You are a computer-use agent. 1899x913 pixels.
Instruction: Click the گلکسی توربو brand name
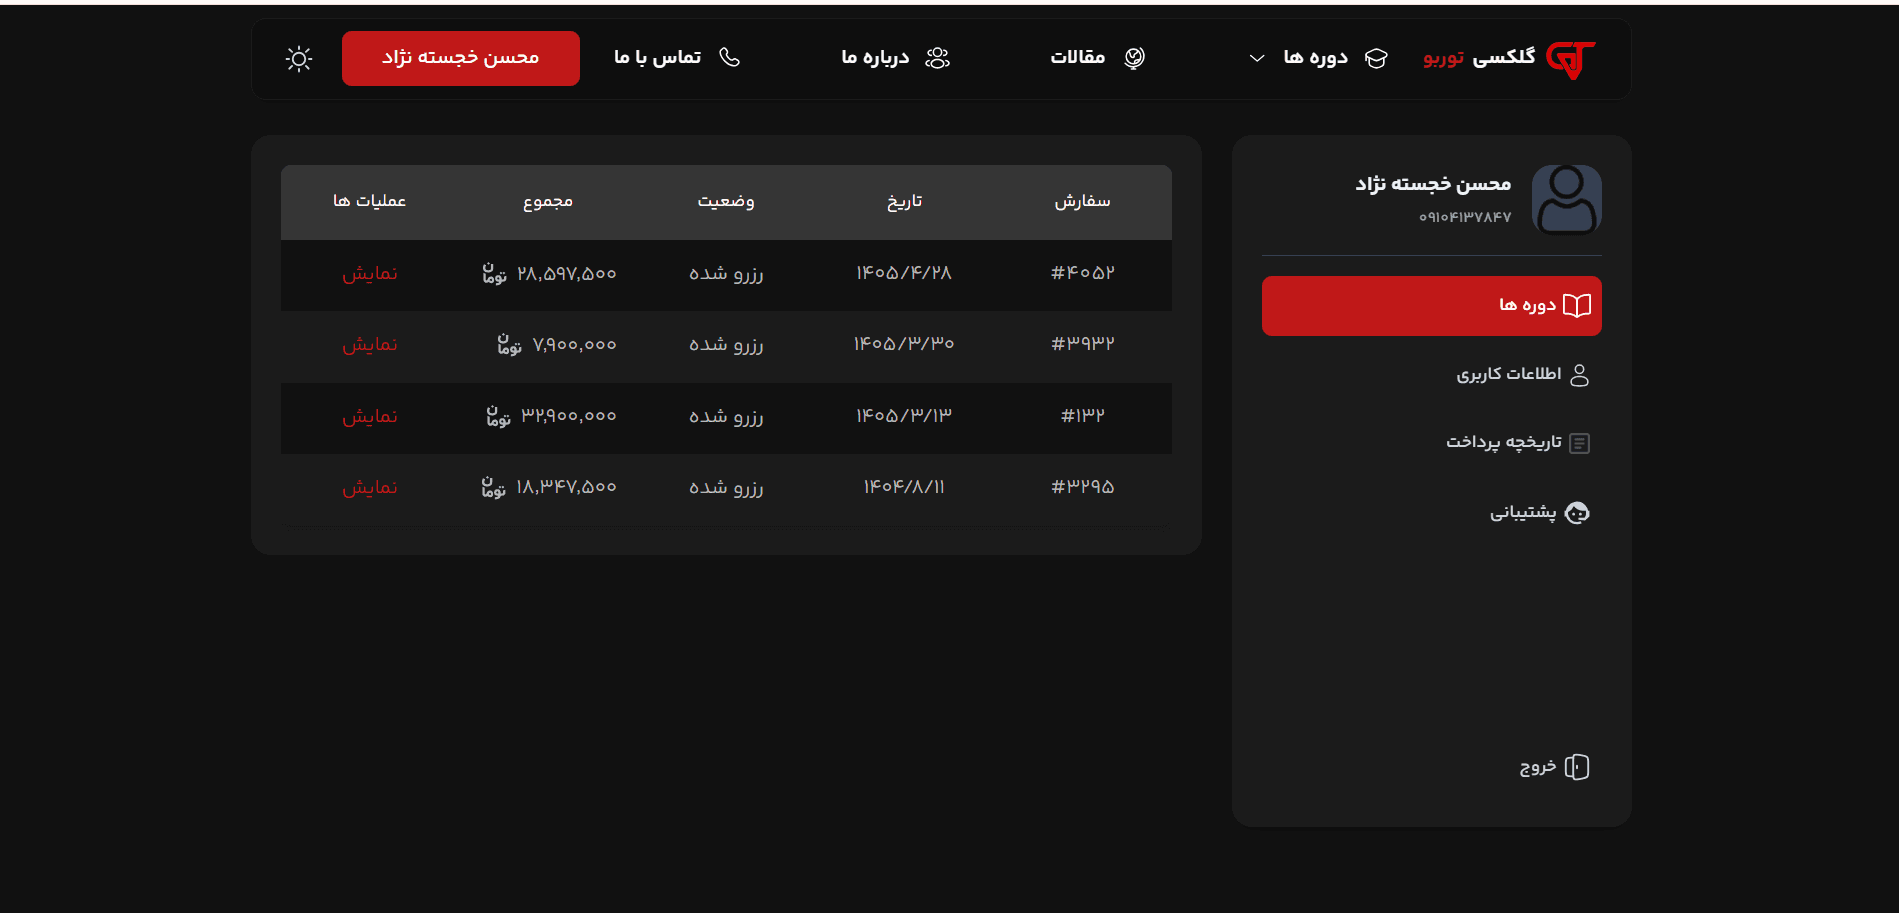pyautogui.click(x=1479, y=58)
